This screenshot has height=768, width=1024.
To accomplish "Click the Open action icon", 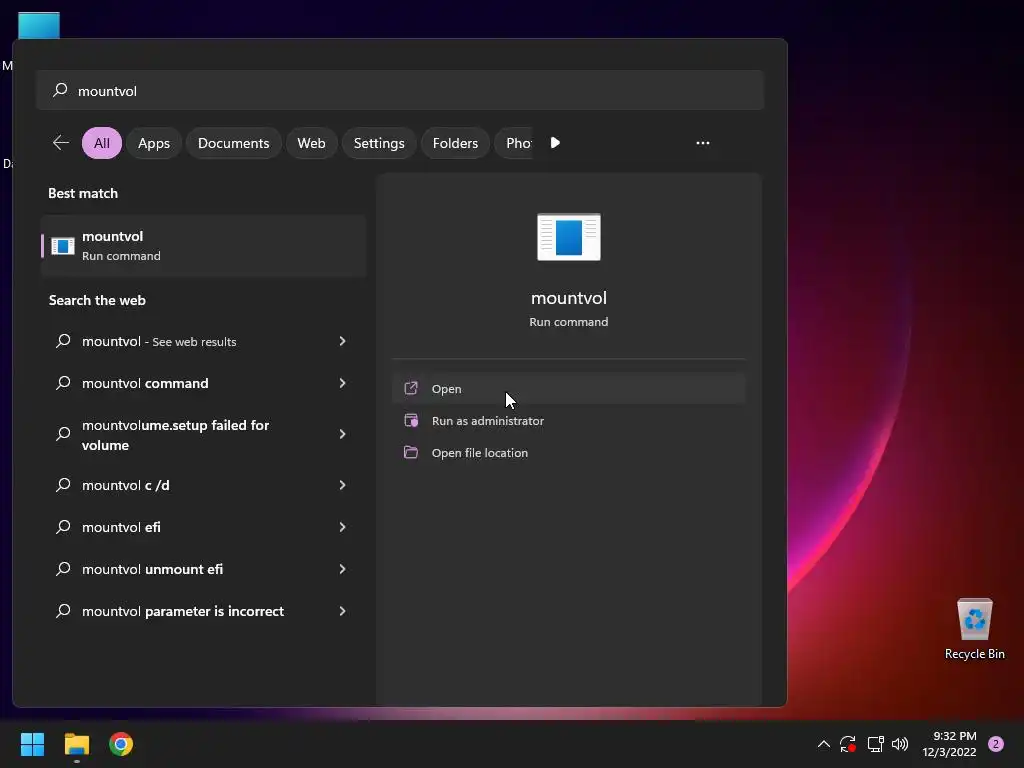I will [411, 389].
